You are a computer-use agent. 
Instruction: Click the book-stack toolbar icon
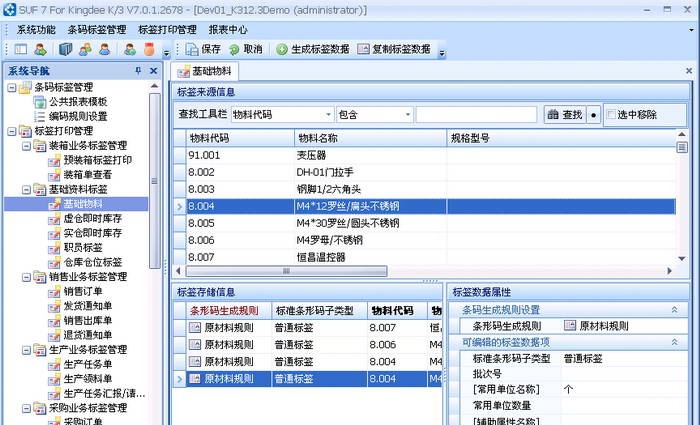(65, 50)
